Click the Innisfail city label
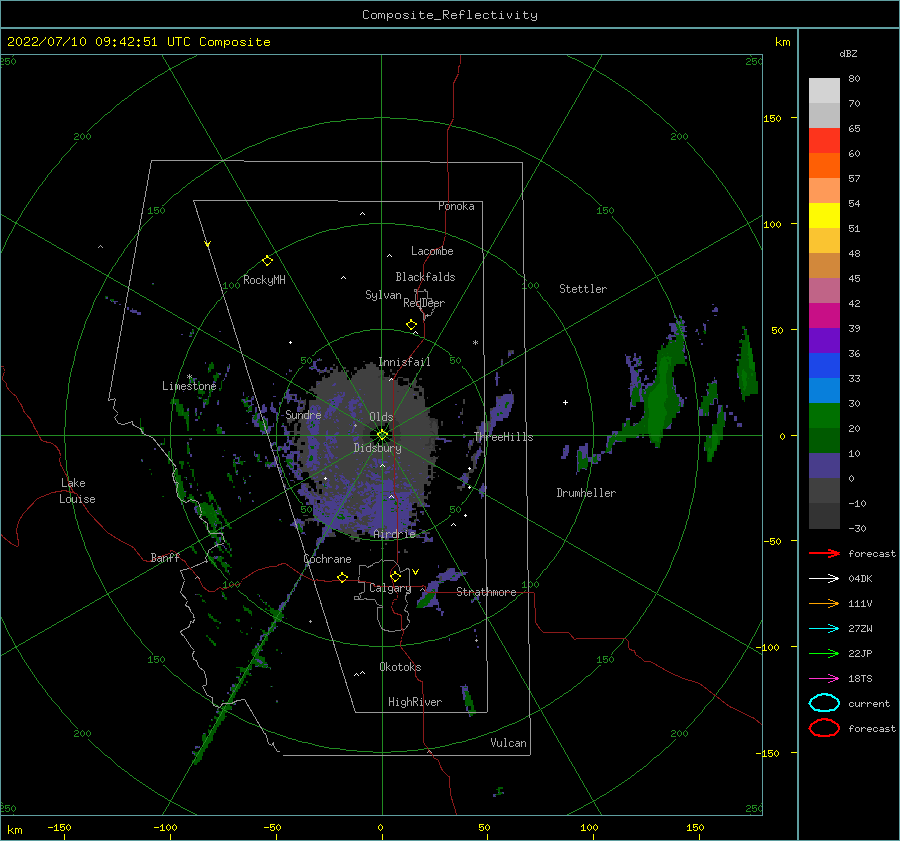Viewport: 900px width, 841px height. [404, 362]
